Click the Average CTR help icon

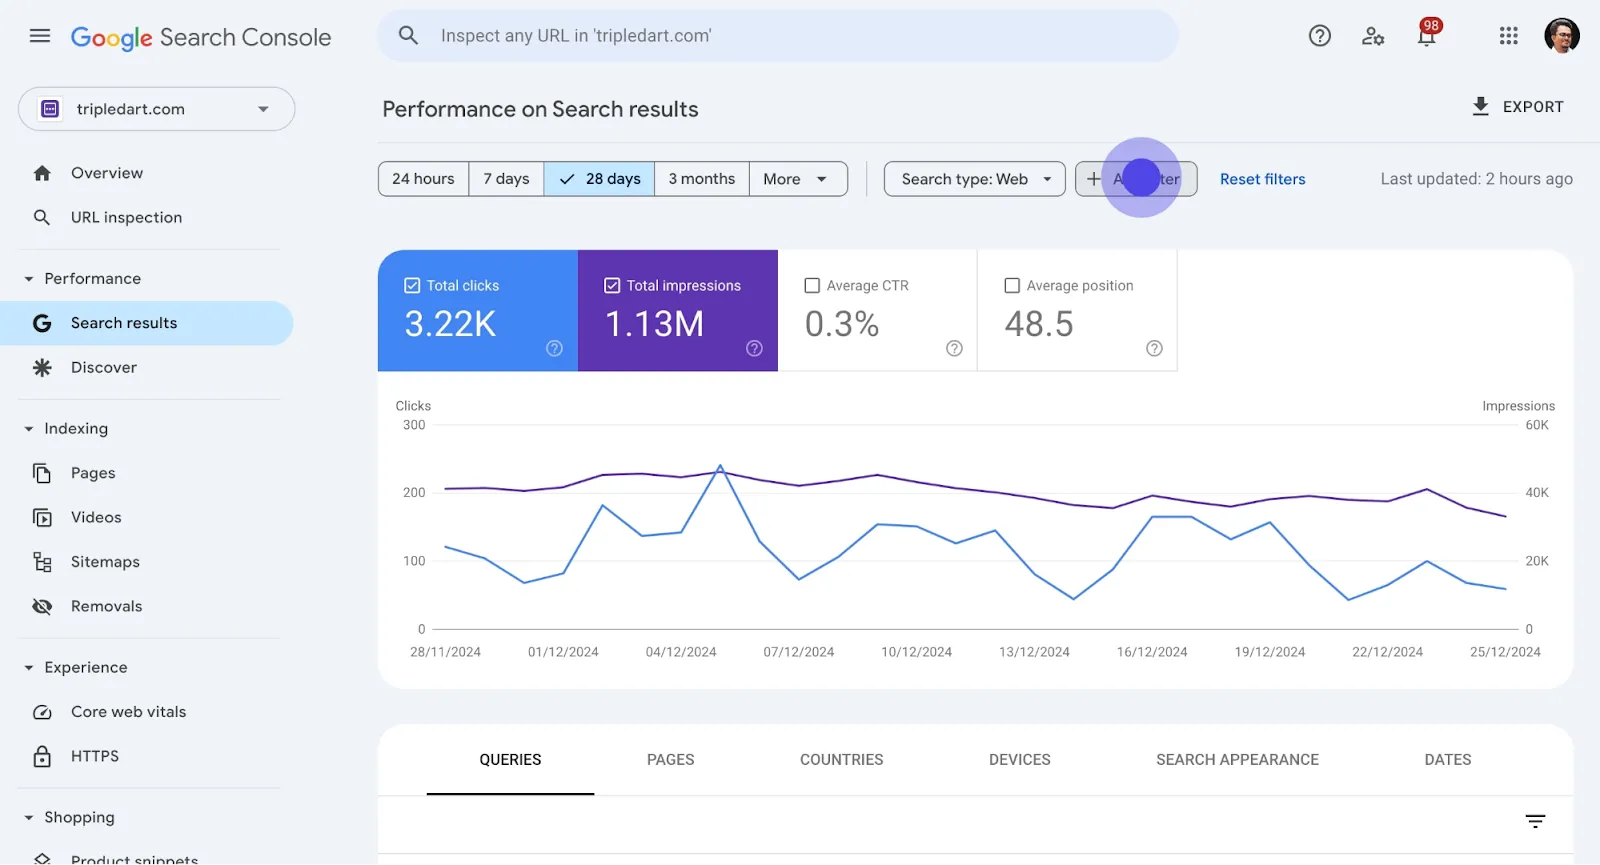(954, 348)
